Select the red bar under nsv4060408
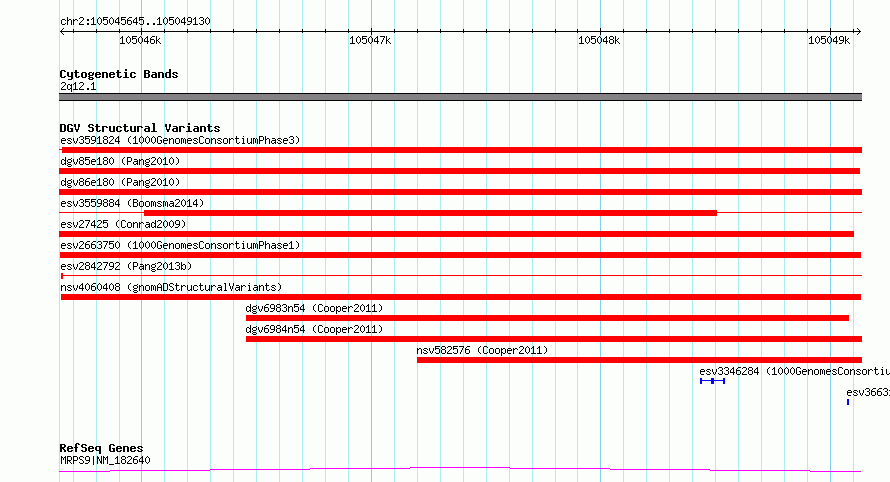 [461, 297]
